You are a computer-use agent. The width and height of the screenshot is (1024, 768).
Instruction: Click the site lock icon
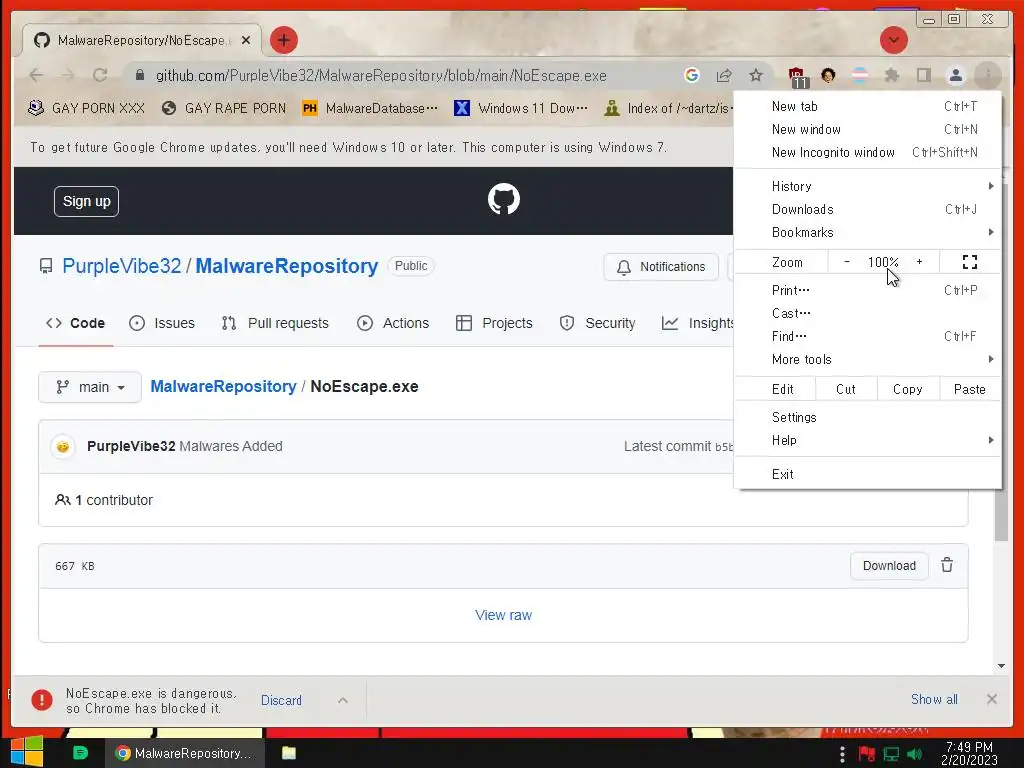139,75
